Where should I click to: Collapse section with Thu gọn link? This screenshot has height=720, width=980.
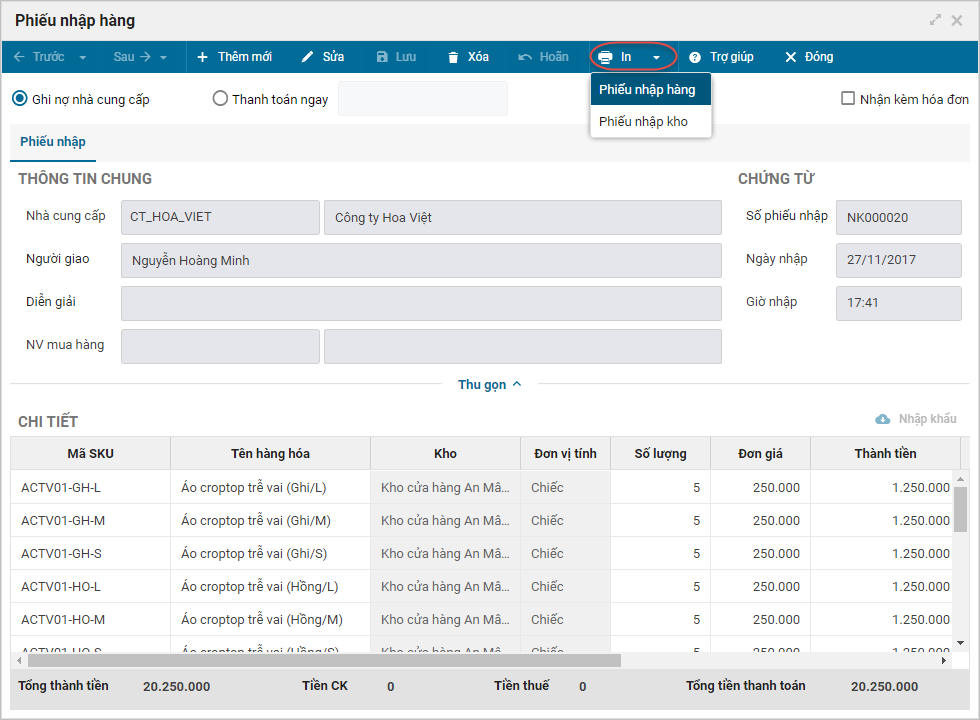[489, 384]
